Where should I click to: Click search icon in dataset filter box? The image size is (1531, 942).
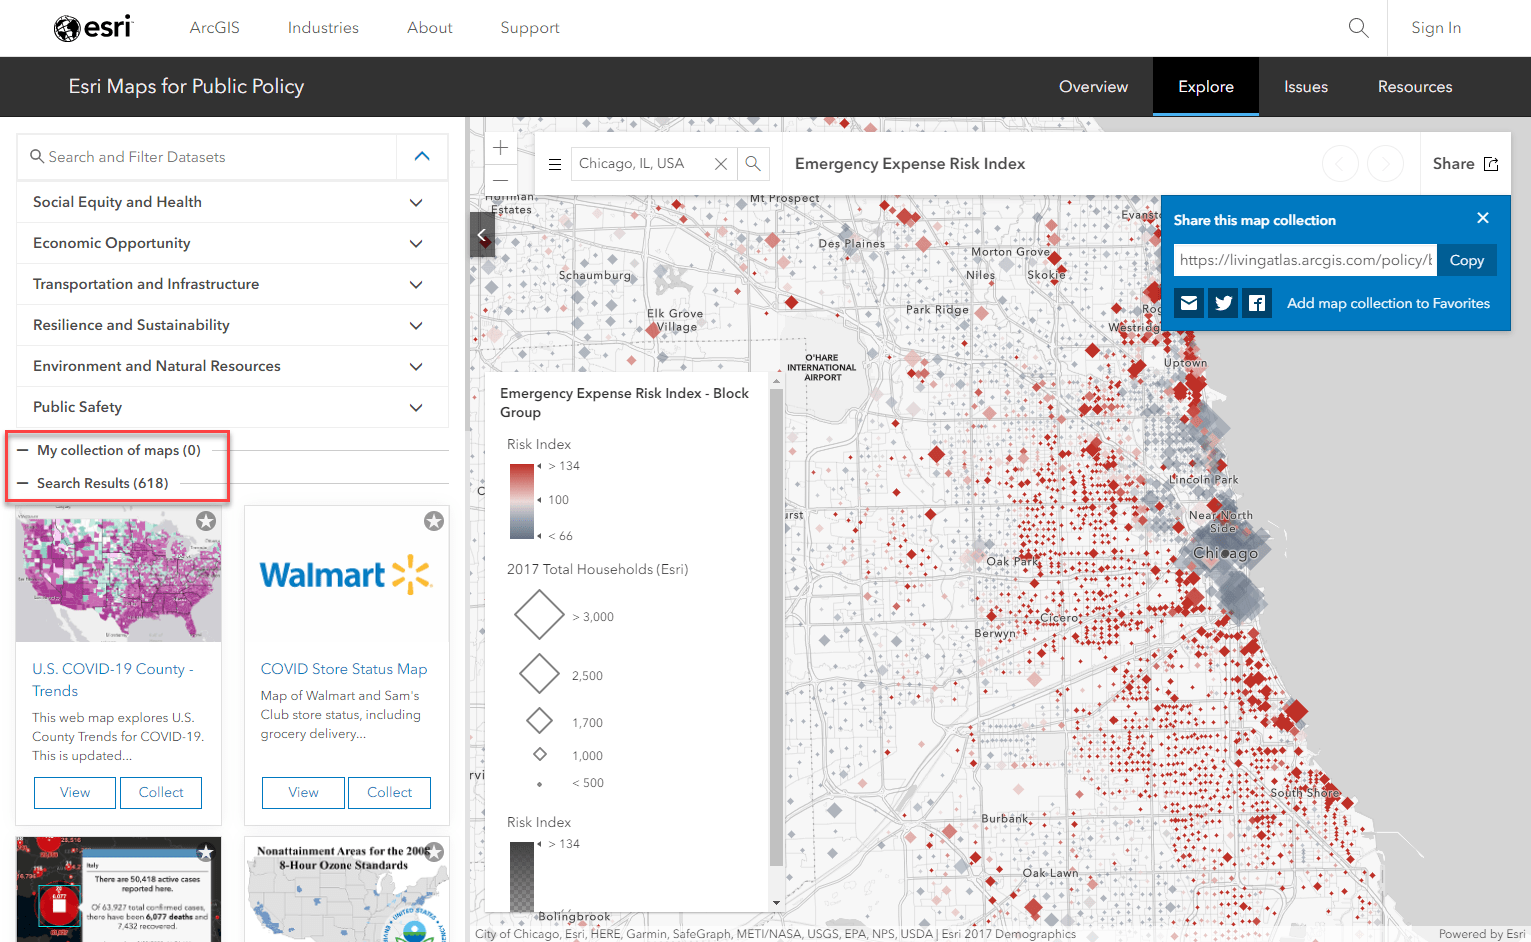[x=37, y=156]
